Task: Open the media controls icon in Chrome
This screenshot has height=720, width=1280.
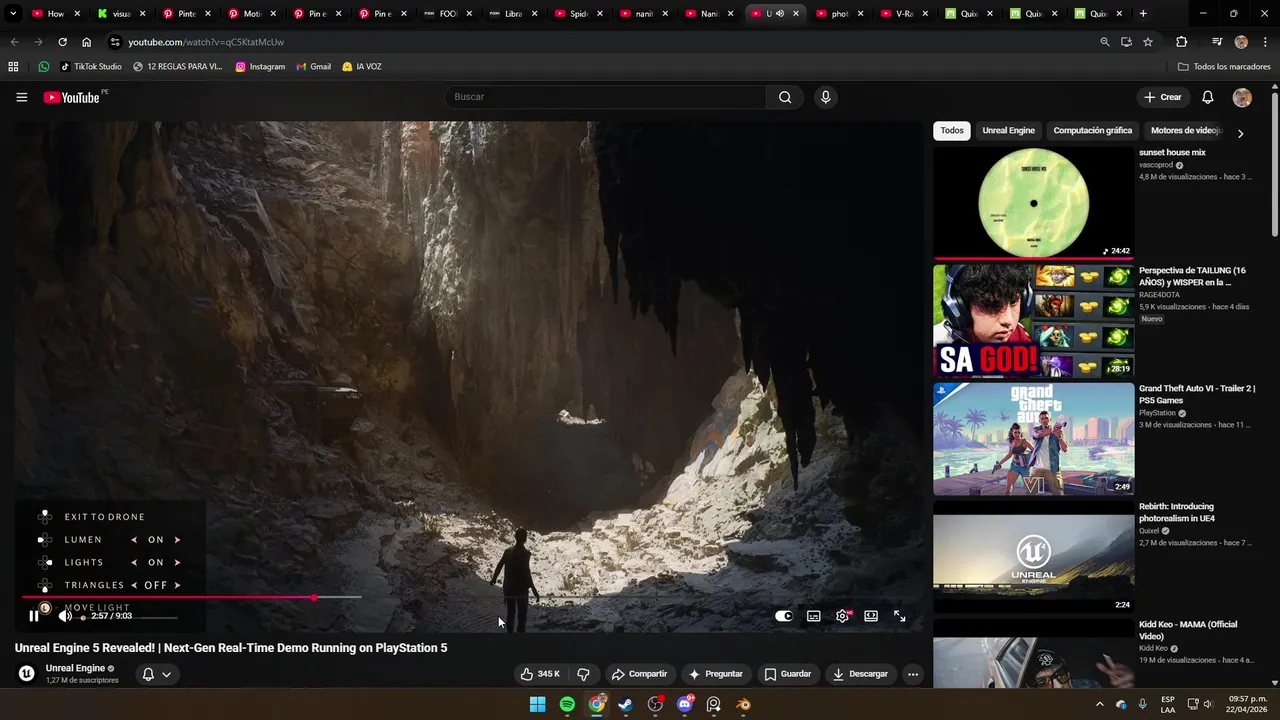Action: point(1217,42)
